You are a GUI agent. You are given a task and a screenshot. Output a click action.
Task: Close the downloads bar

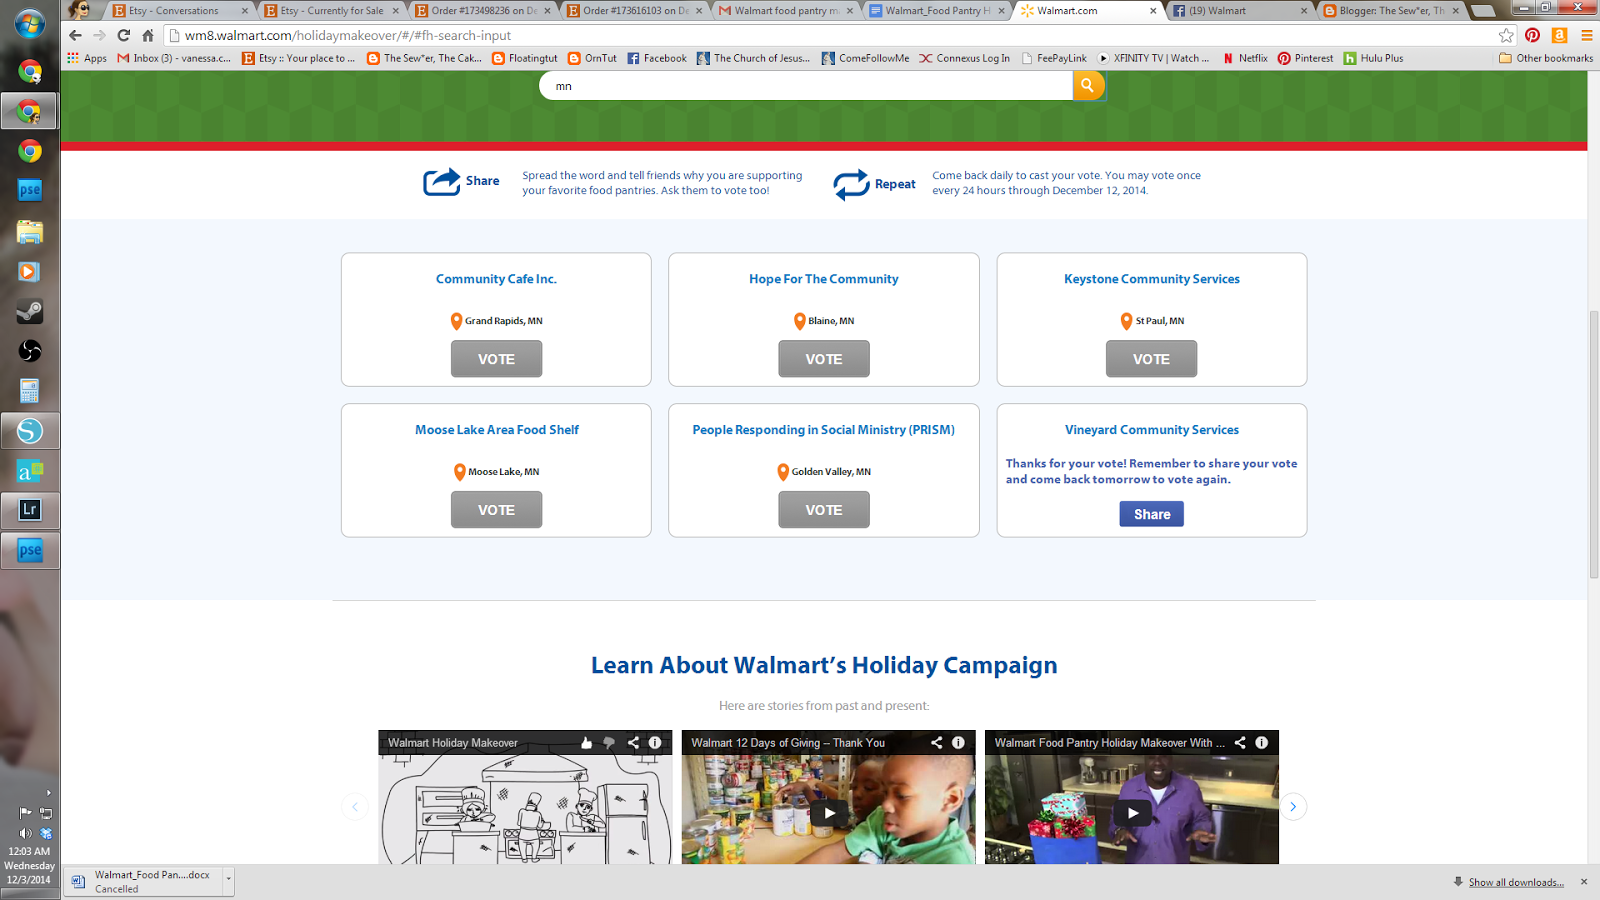[x=1584, y=882]
